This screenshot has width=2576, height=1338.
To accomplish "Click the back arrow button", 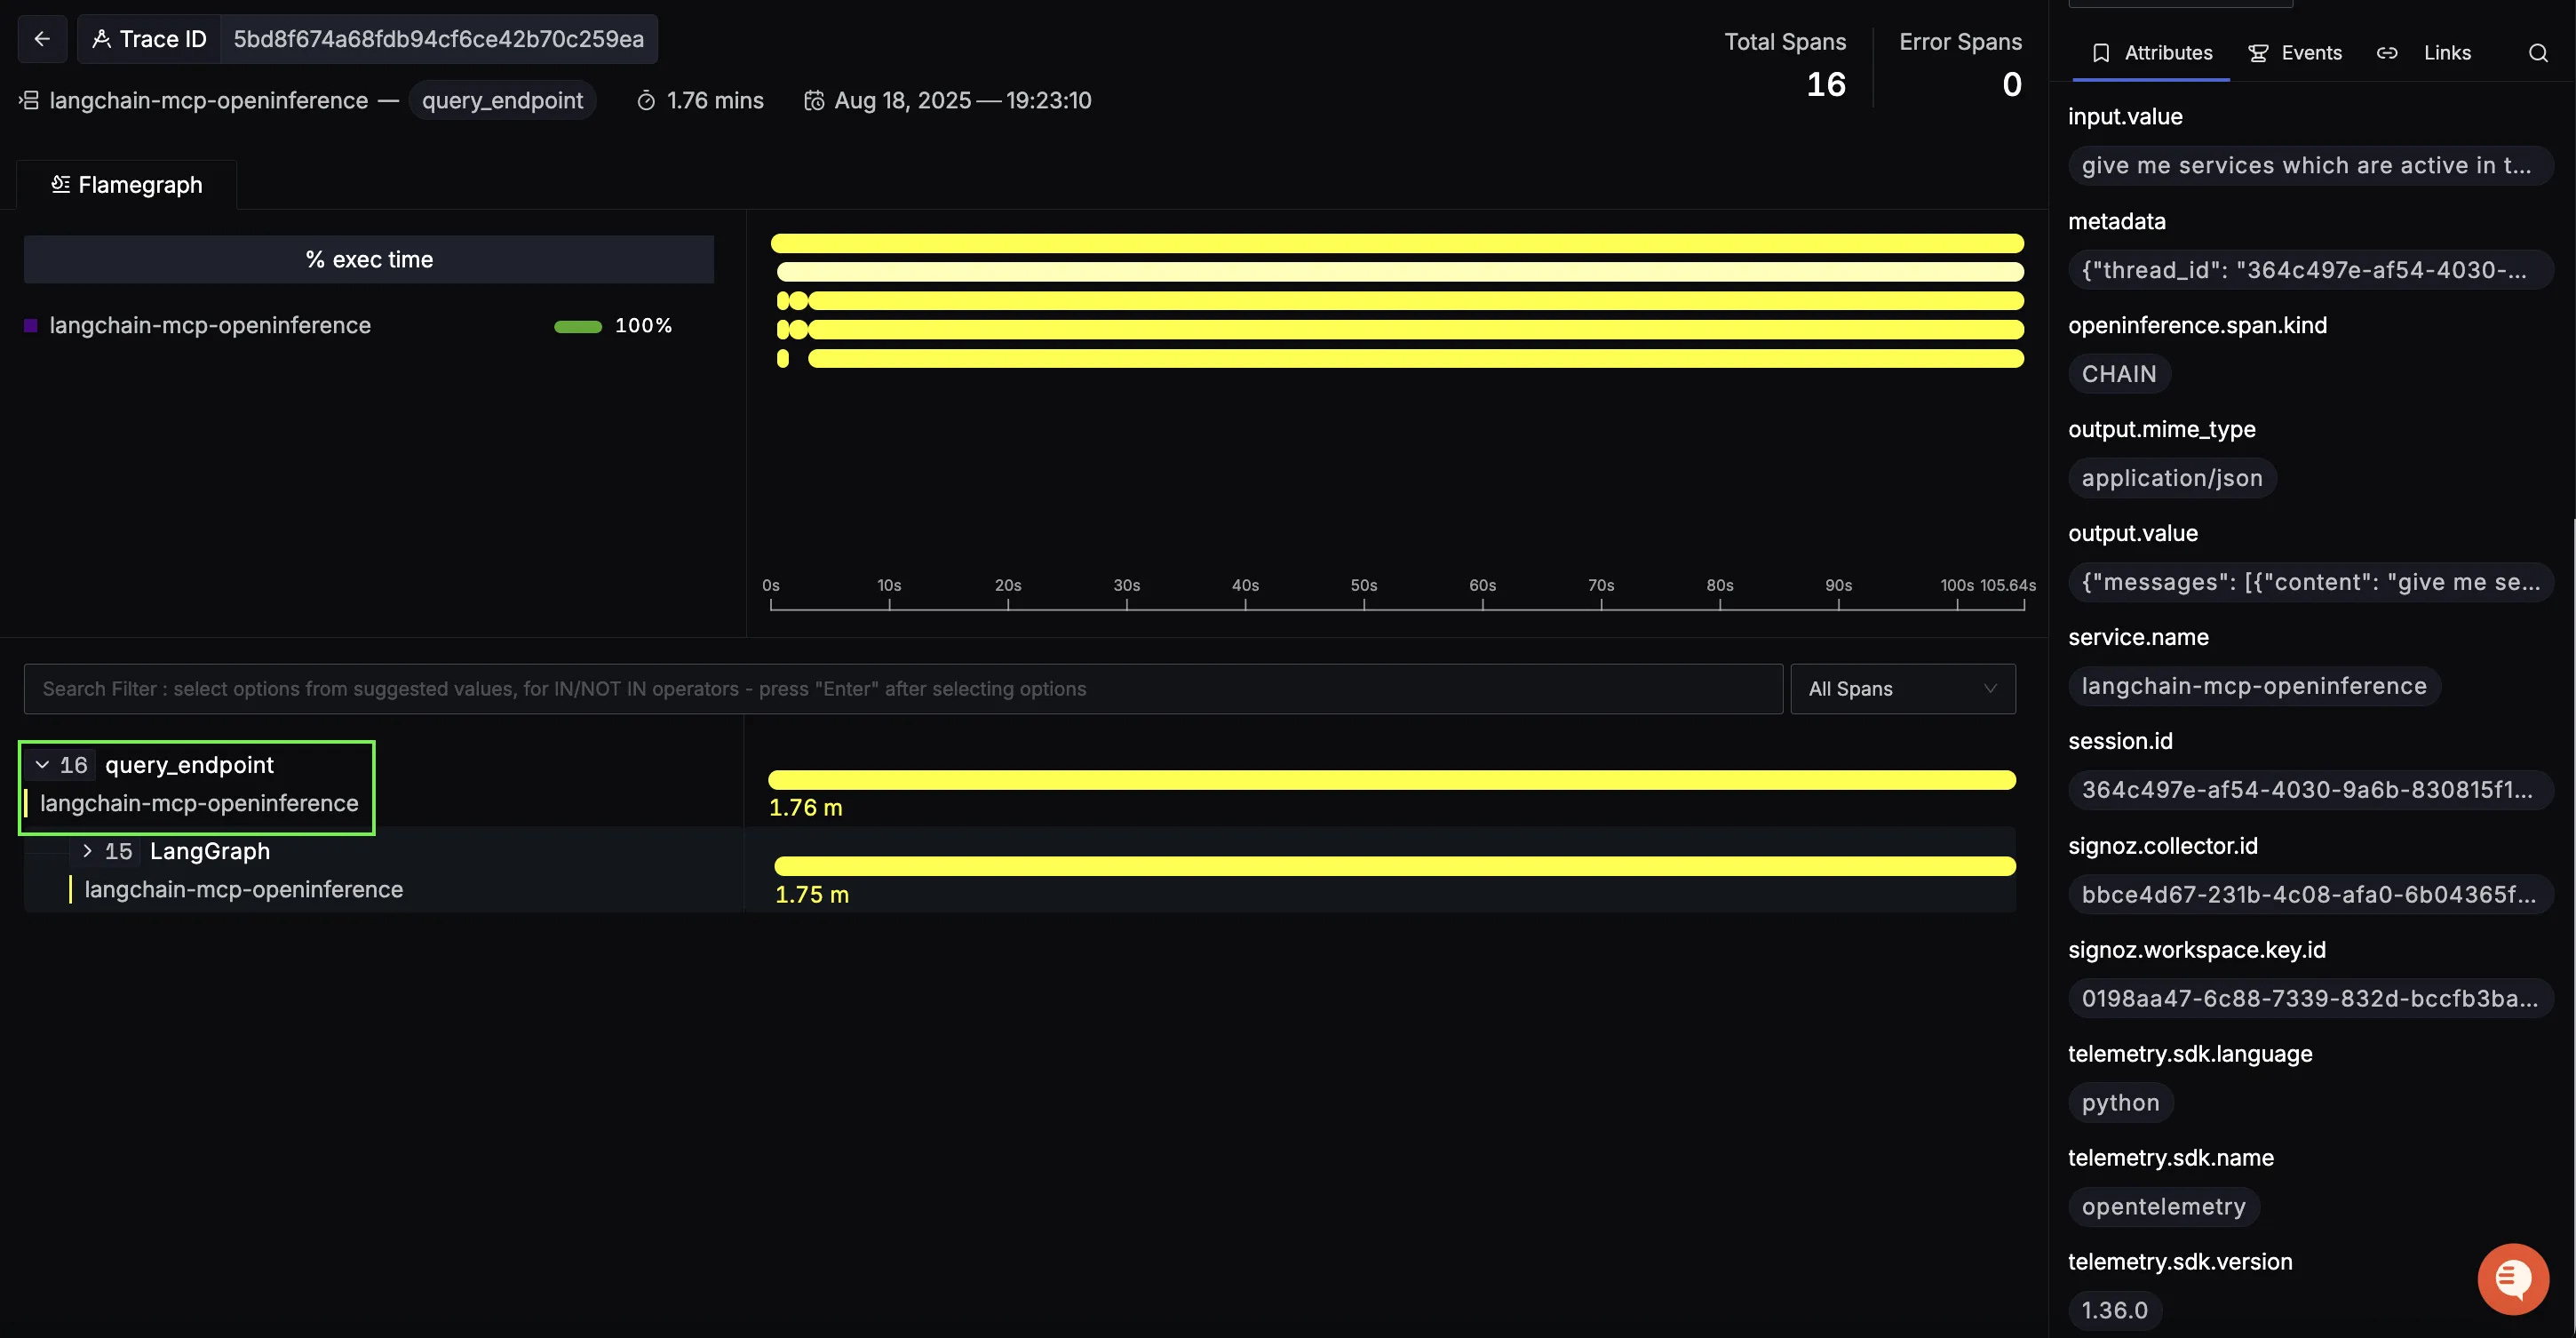I will click(42, 39).
